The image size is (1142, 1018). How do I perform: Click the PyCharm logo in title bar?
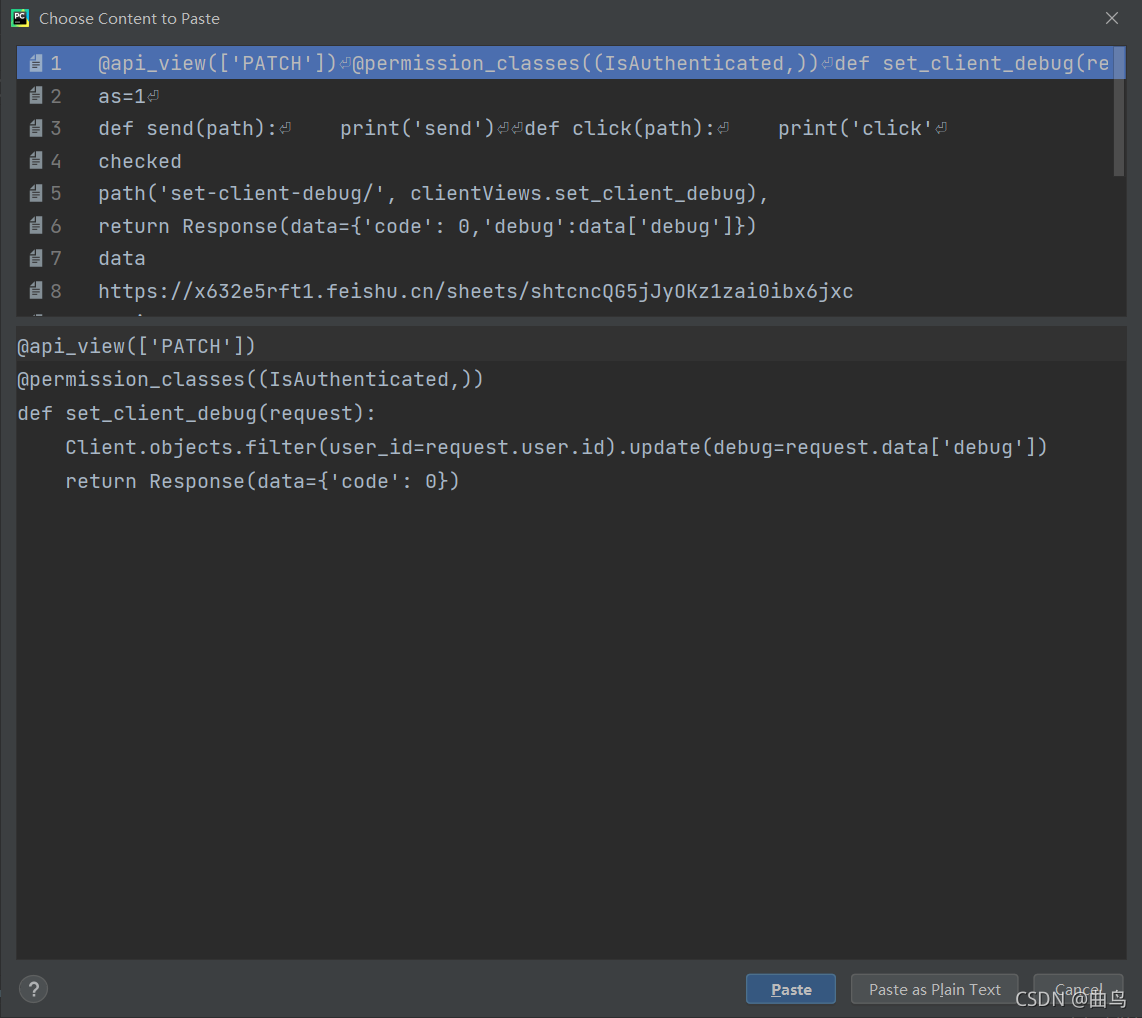(20, 18)
